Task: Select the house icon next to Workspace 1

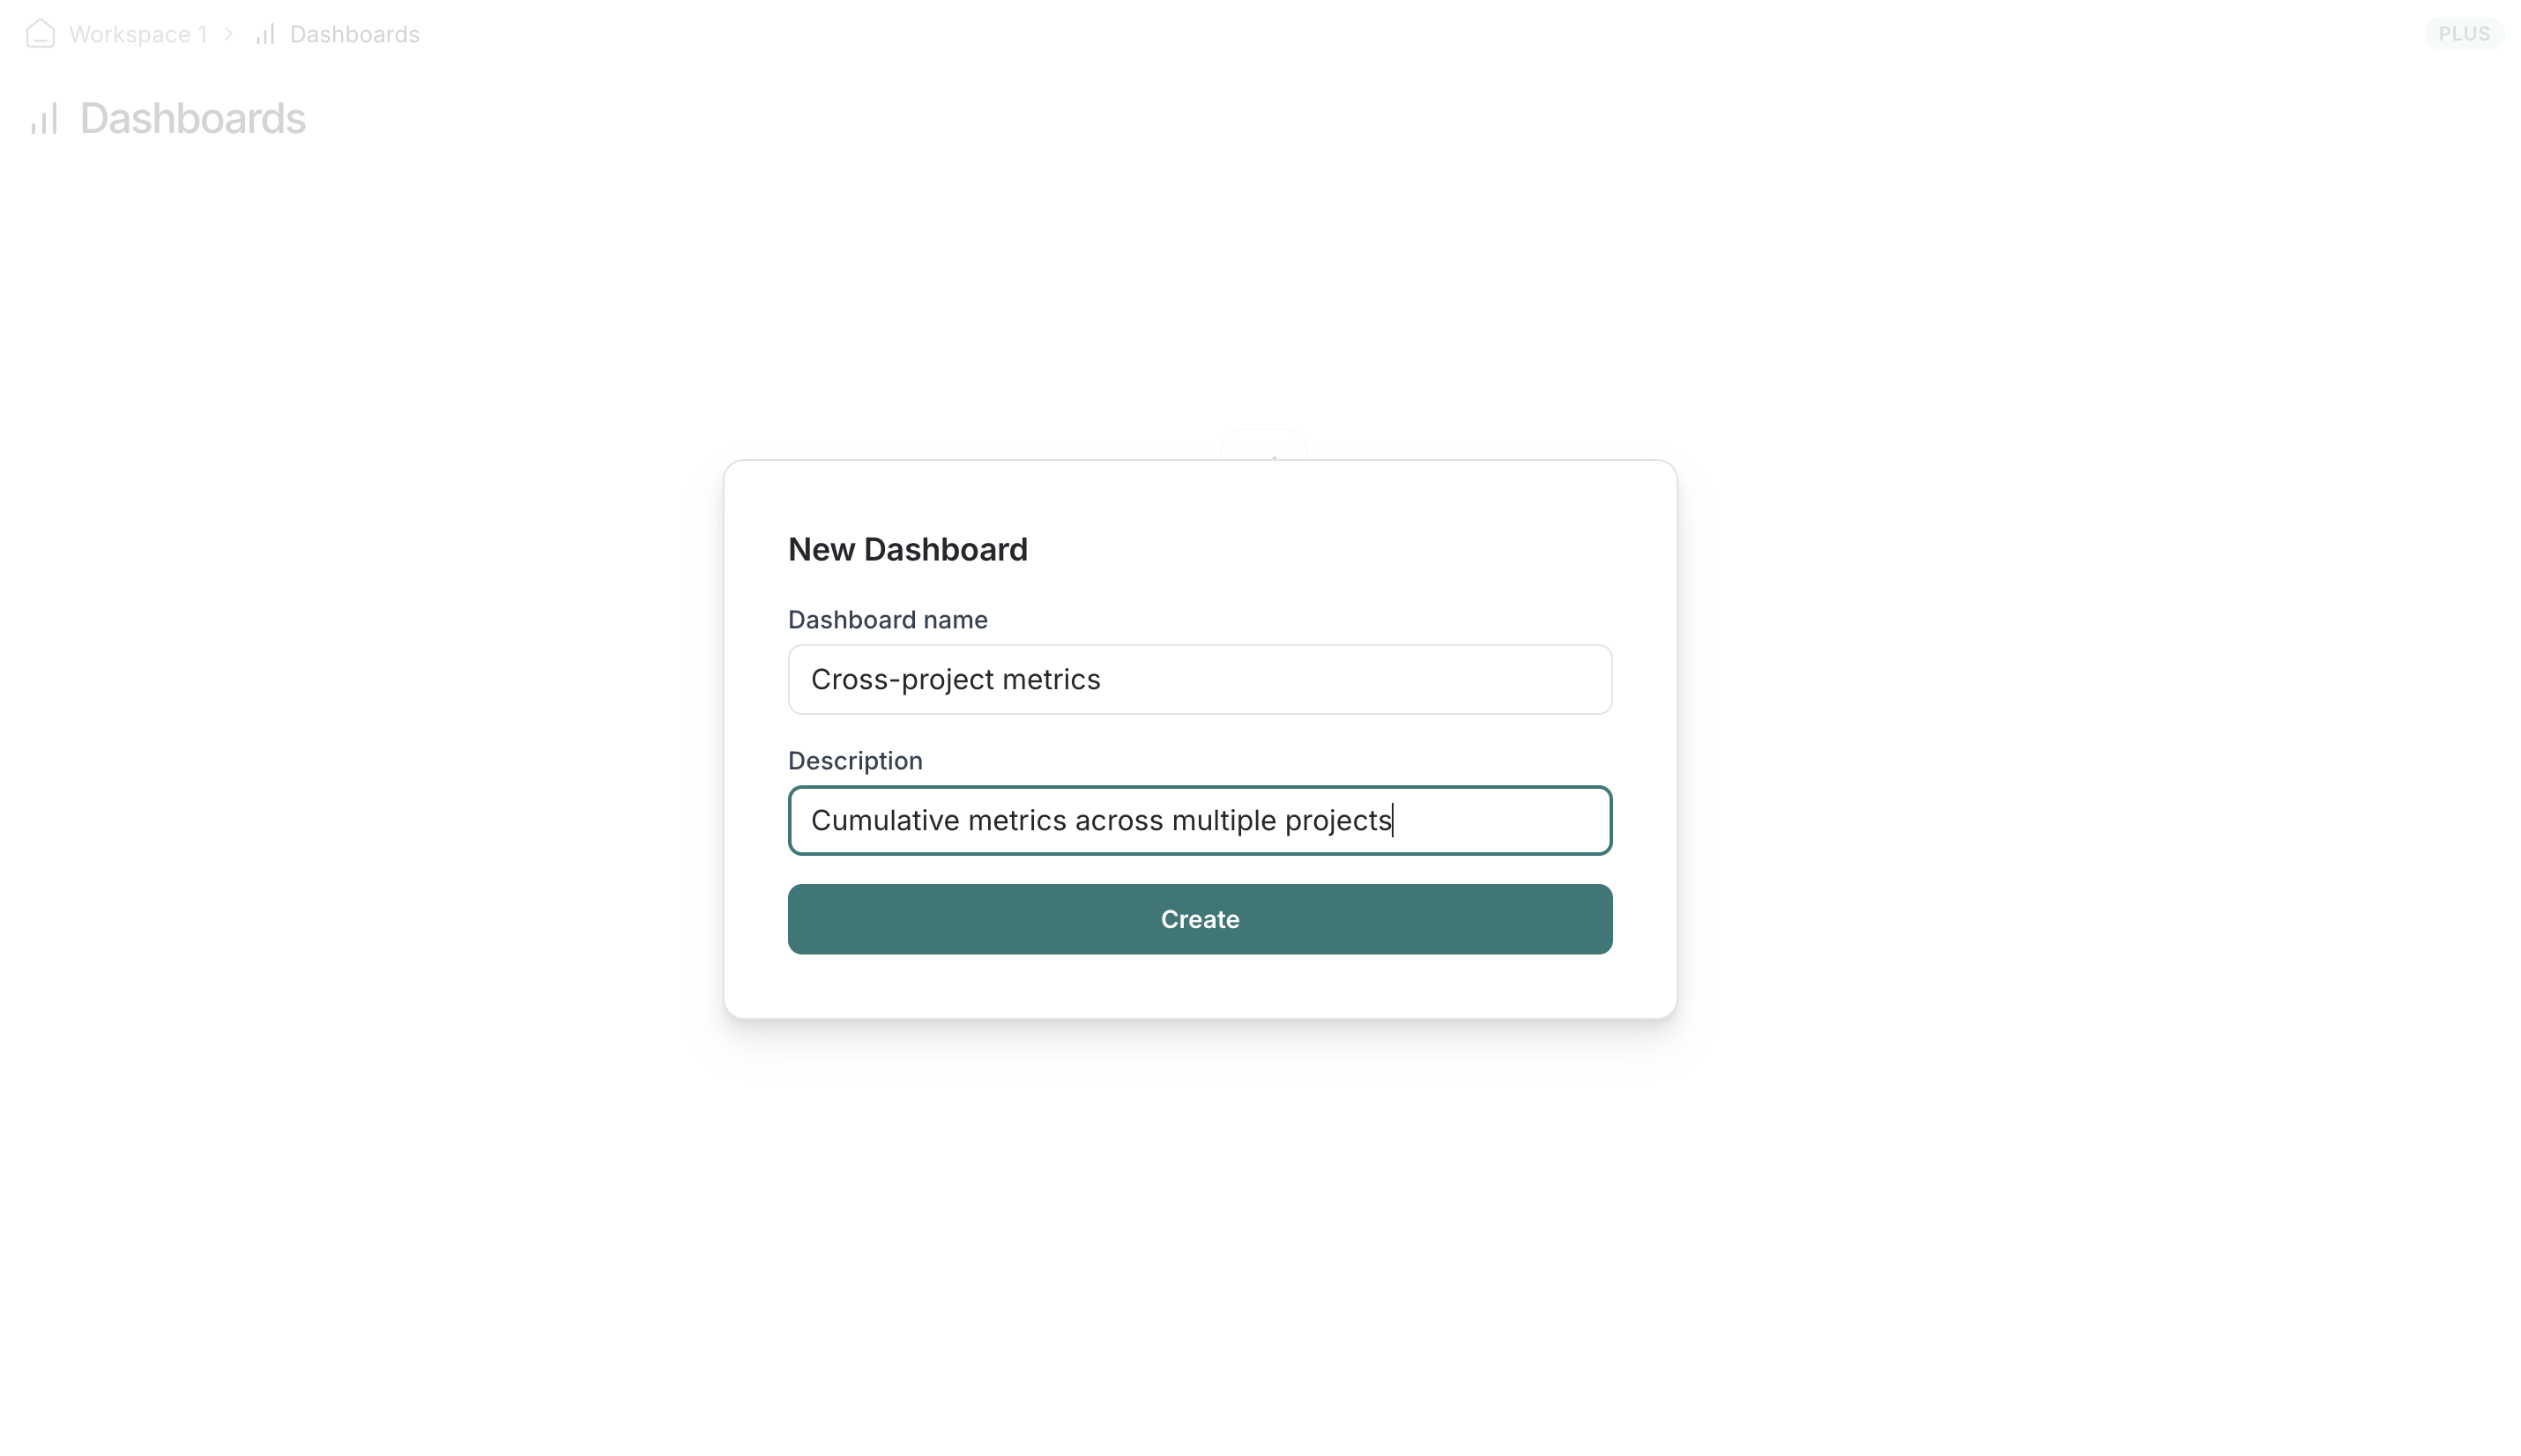Action: (x=40, y=33)
